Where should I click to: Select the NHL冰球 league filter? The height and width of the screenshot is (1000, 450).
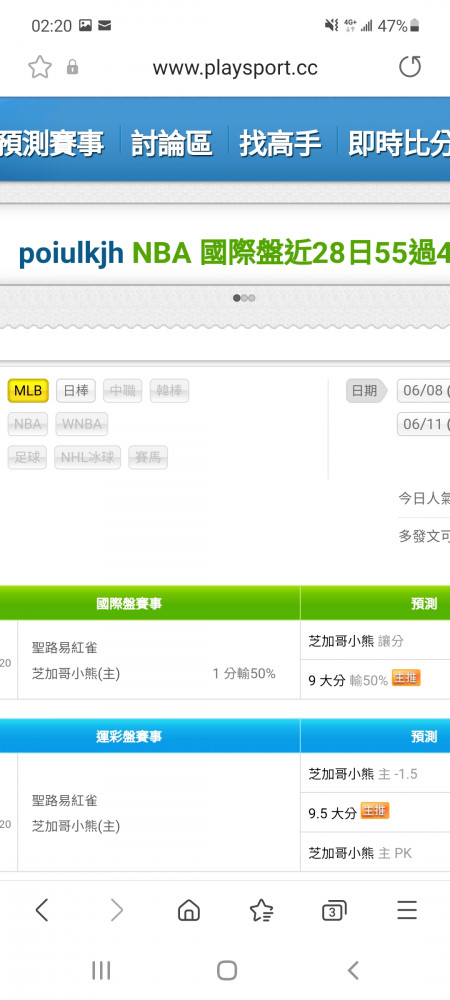coord(87,457)
